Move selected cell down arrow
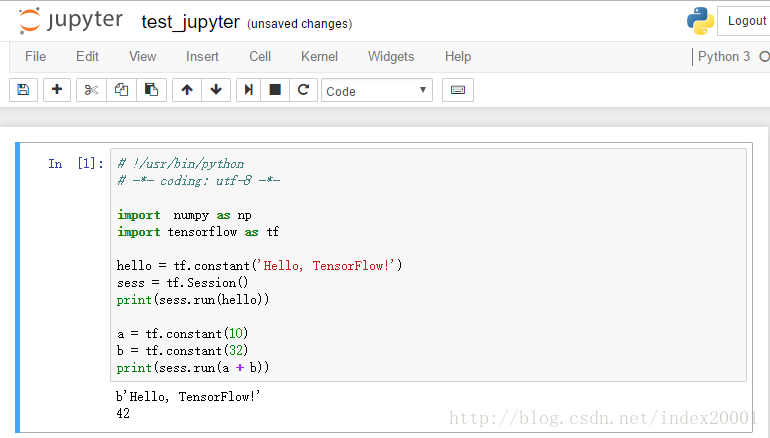 216,90
